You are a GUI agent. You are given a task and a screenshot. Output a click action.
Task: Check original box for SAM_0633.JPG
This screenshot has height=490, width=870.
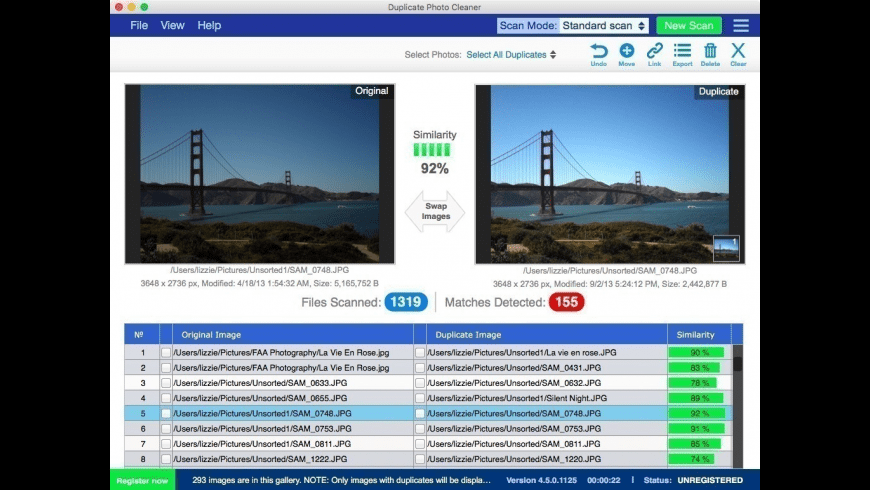(x=166, y=383)
